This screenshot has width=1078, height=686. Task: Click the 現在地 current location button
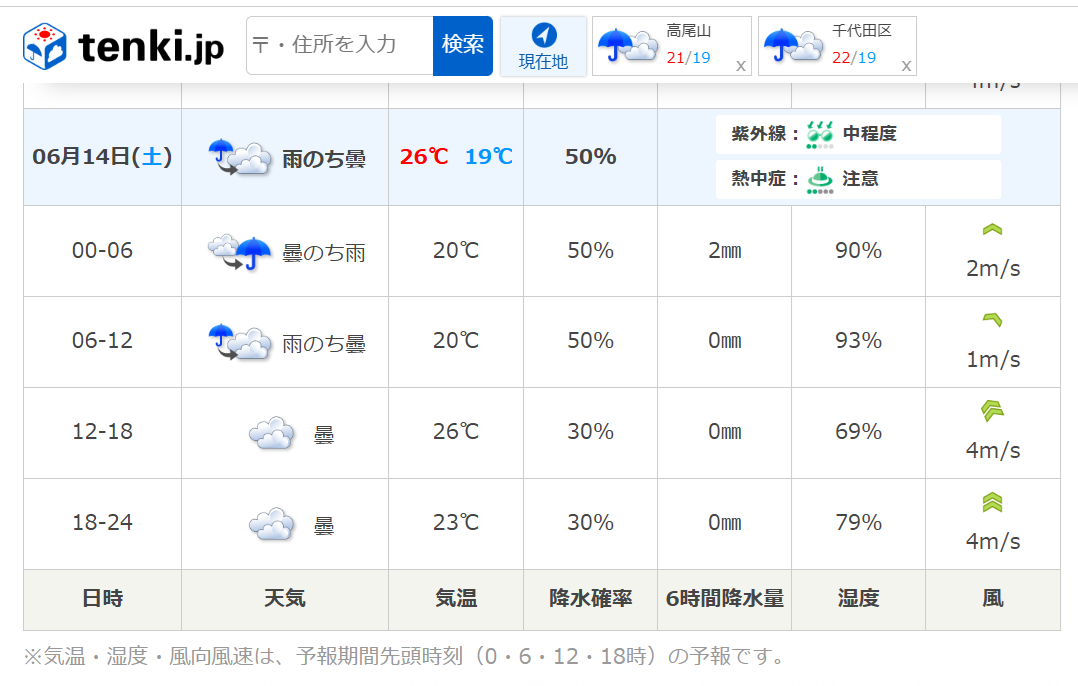coord(543,46)
